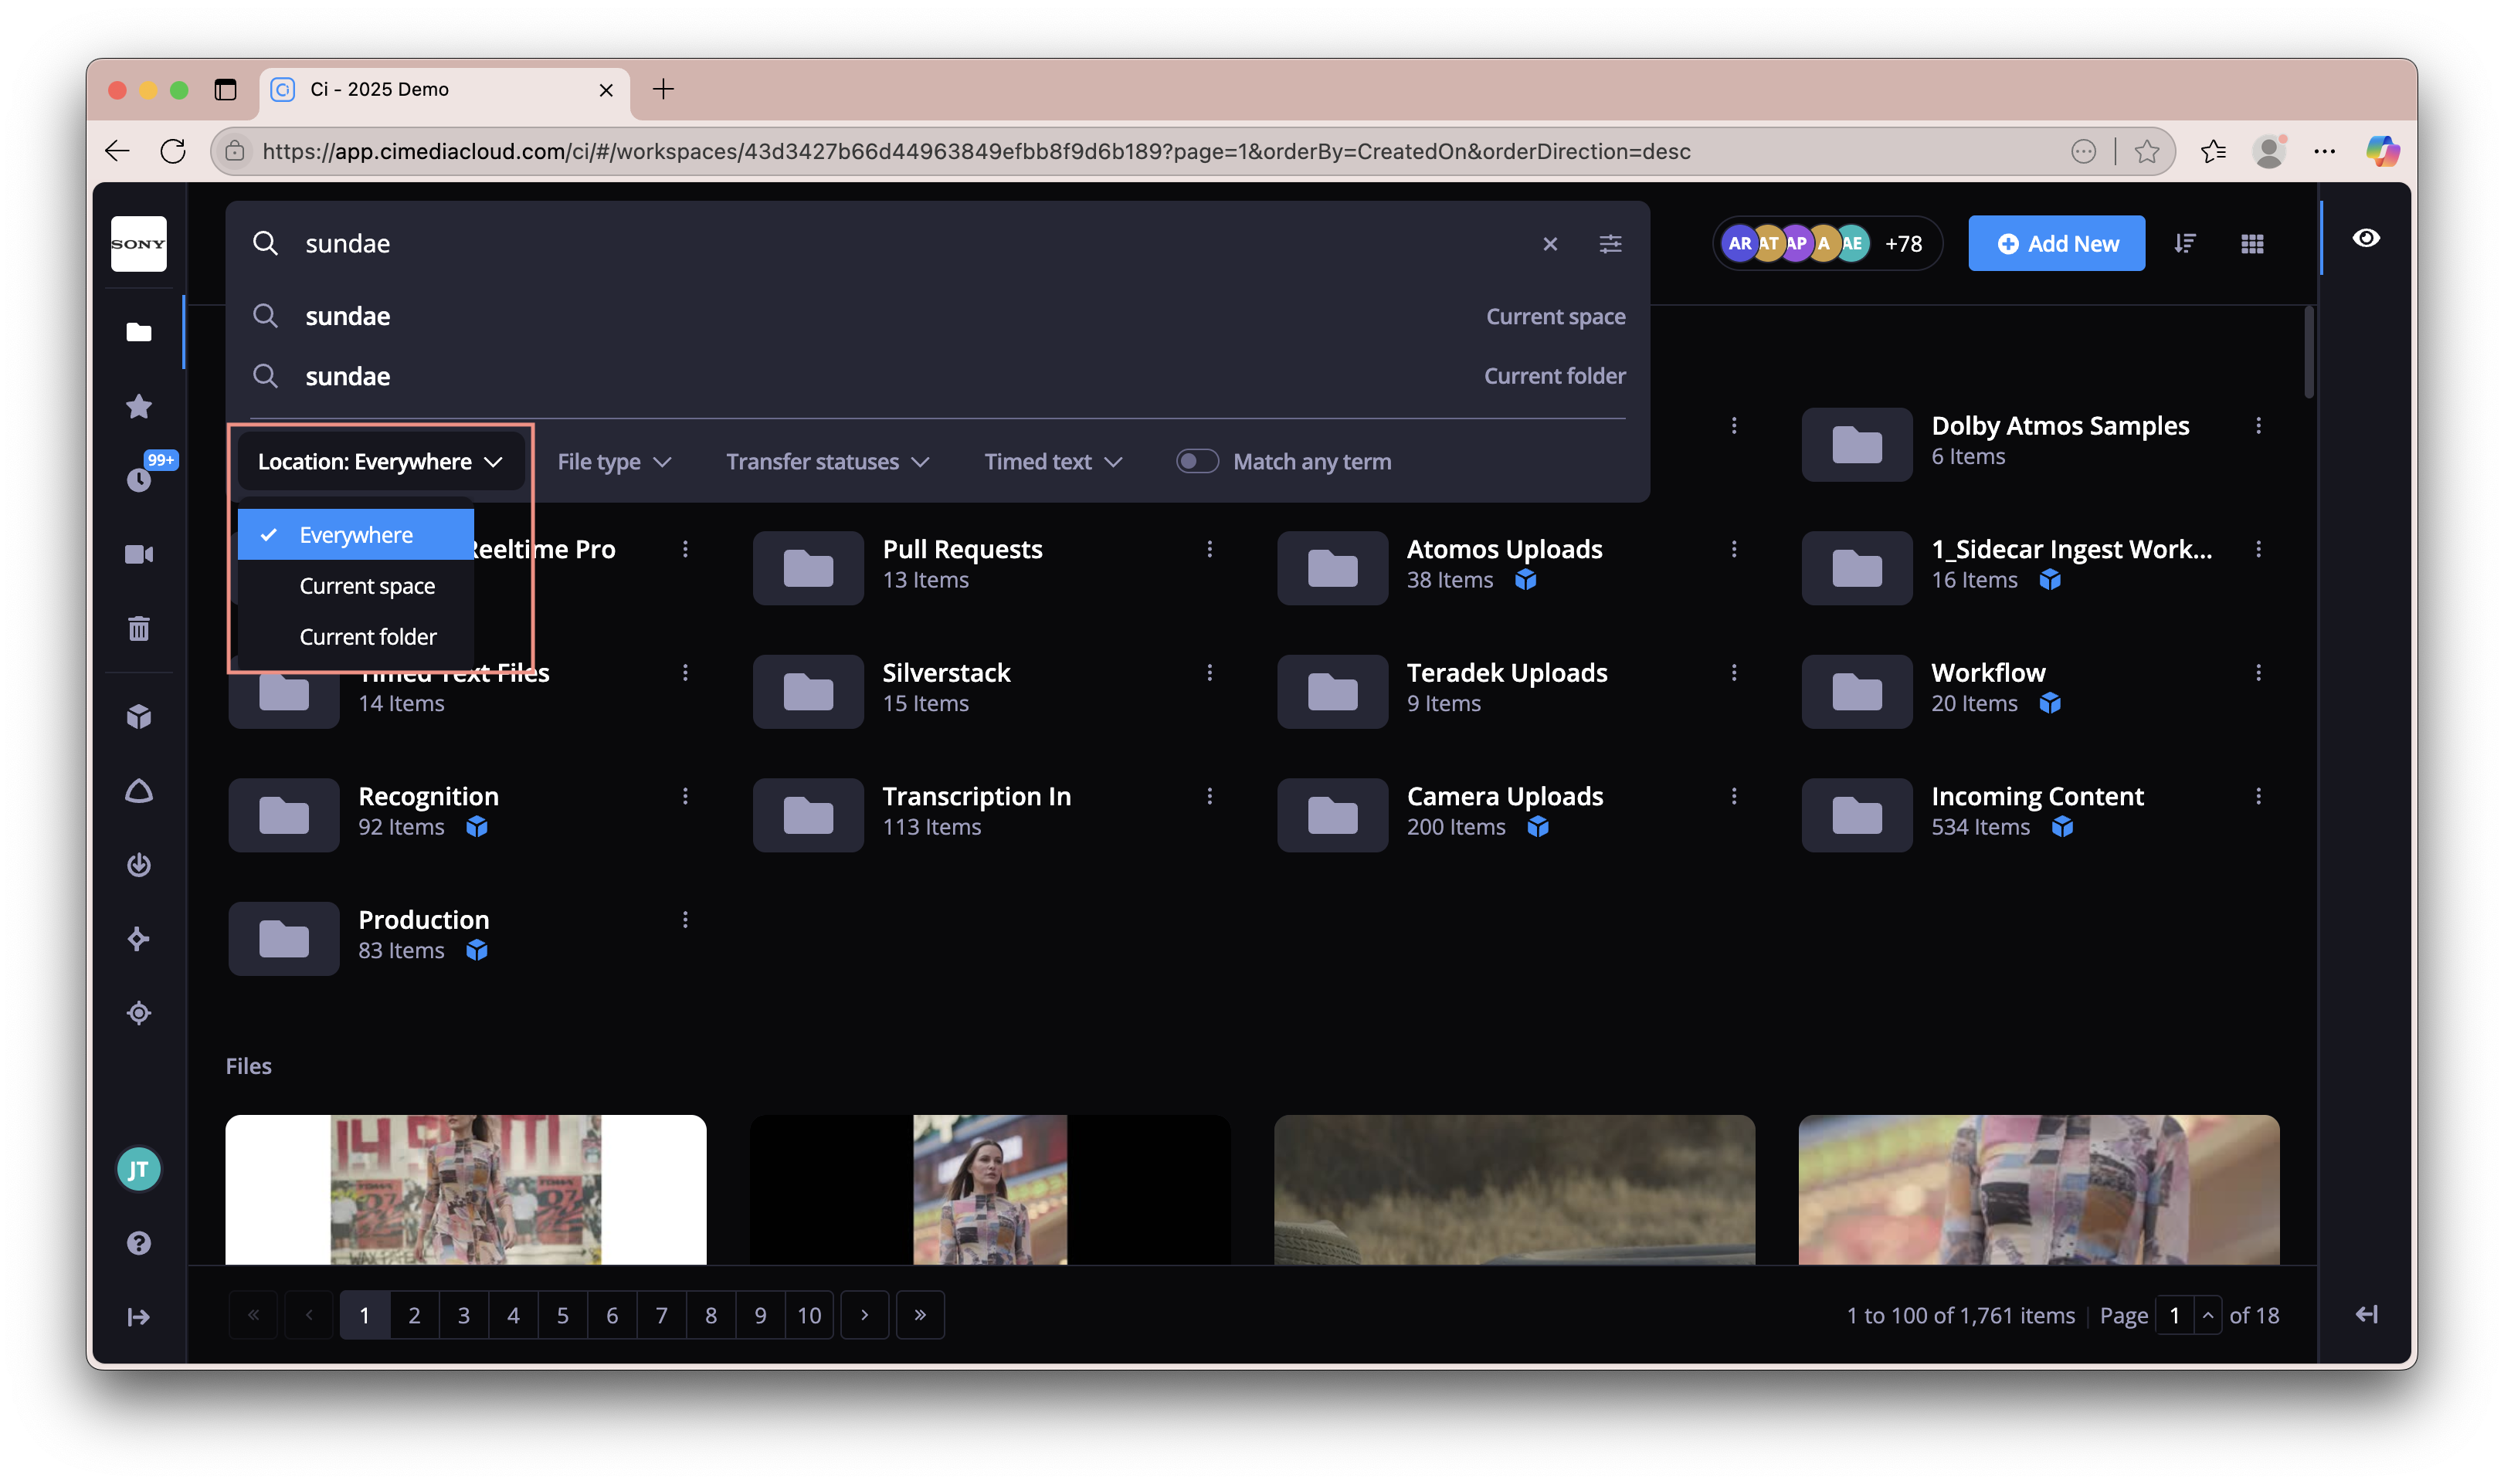Screen dimensions: 2504x1484
Task: Open options menu for Workflow folder
Action: pos(2258,672)
